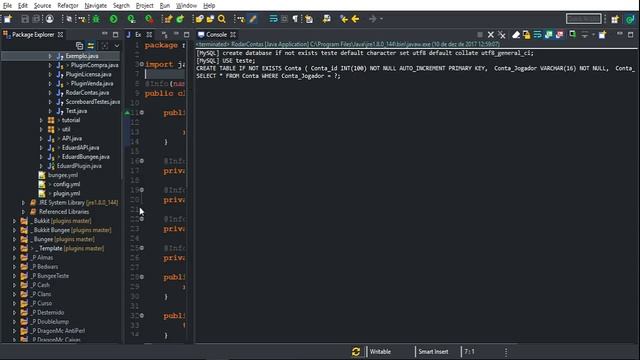640x360 pixels.
Task: Open the Window menu
Action: (186, 6)
